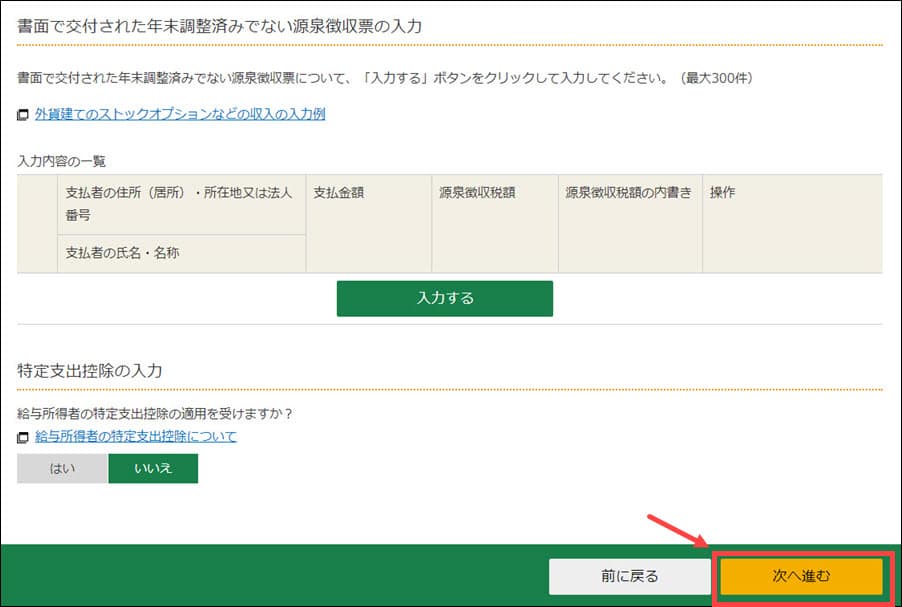Return to previous page with 前に戻る

629,576
